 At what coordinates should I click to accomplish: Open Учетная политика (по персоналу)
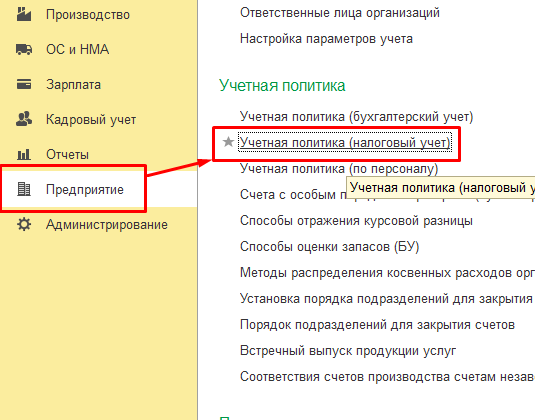[339, 169]
